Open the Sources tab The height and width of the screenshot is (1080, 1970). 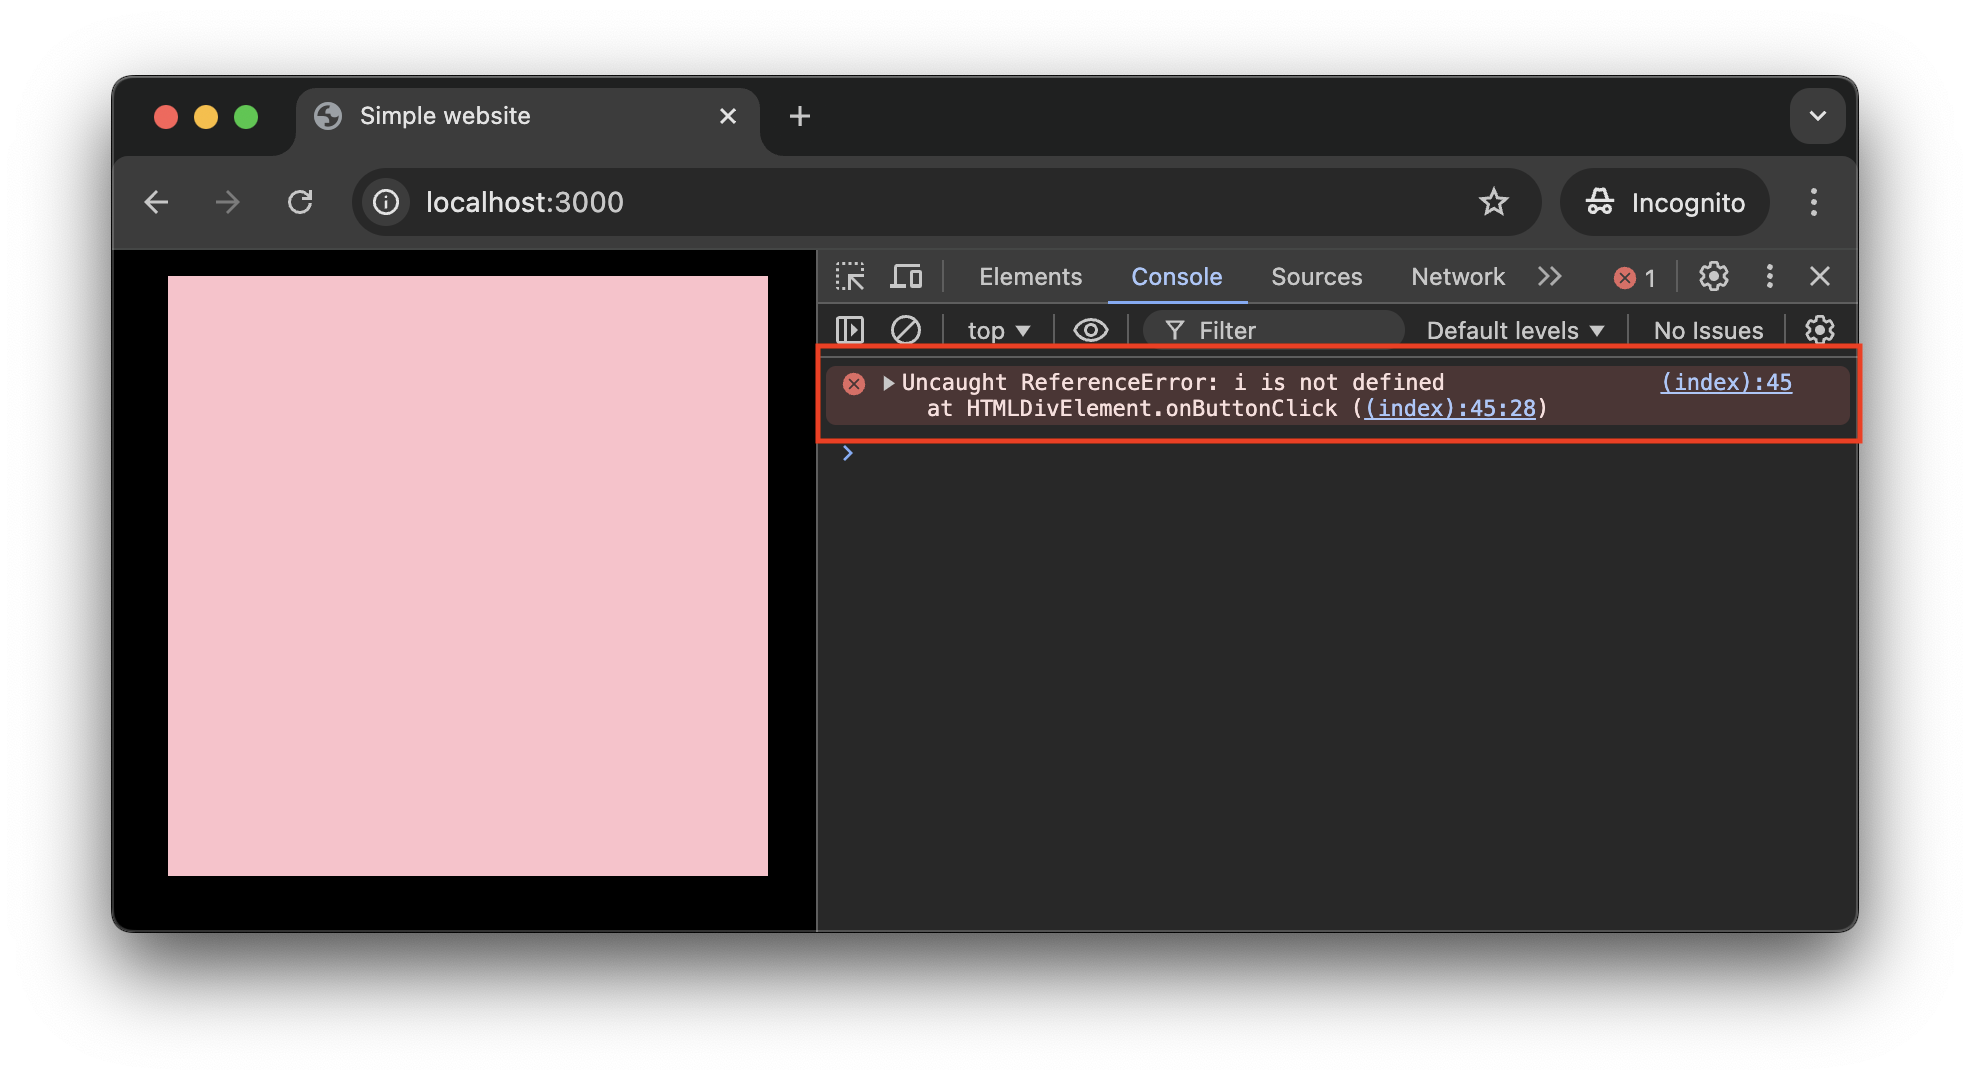(x=1316, y=277)
